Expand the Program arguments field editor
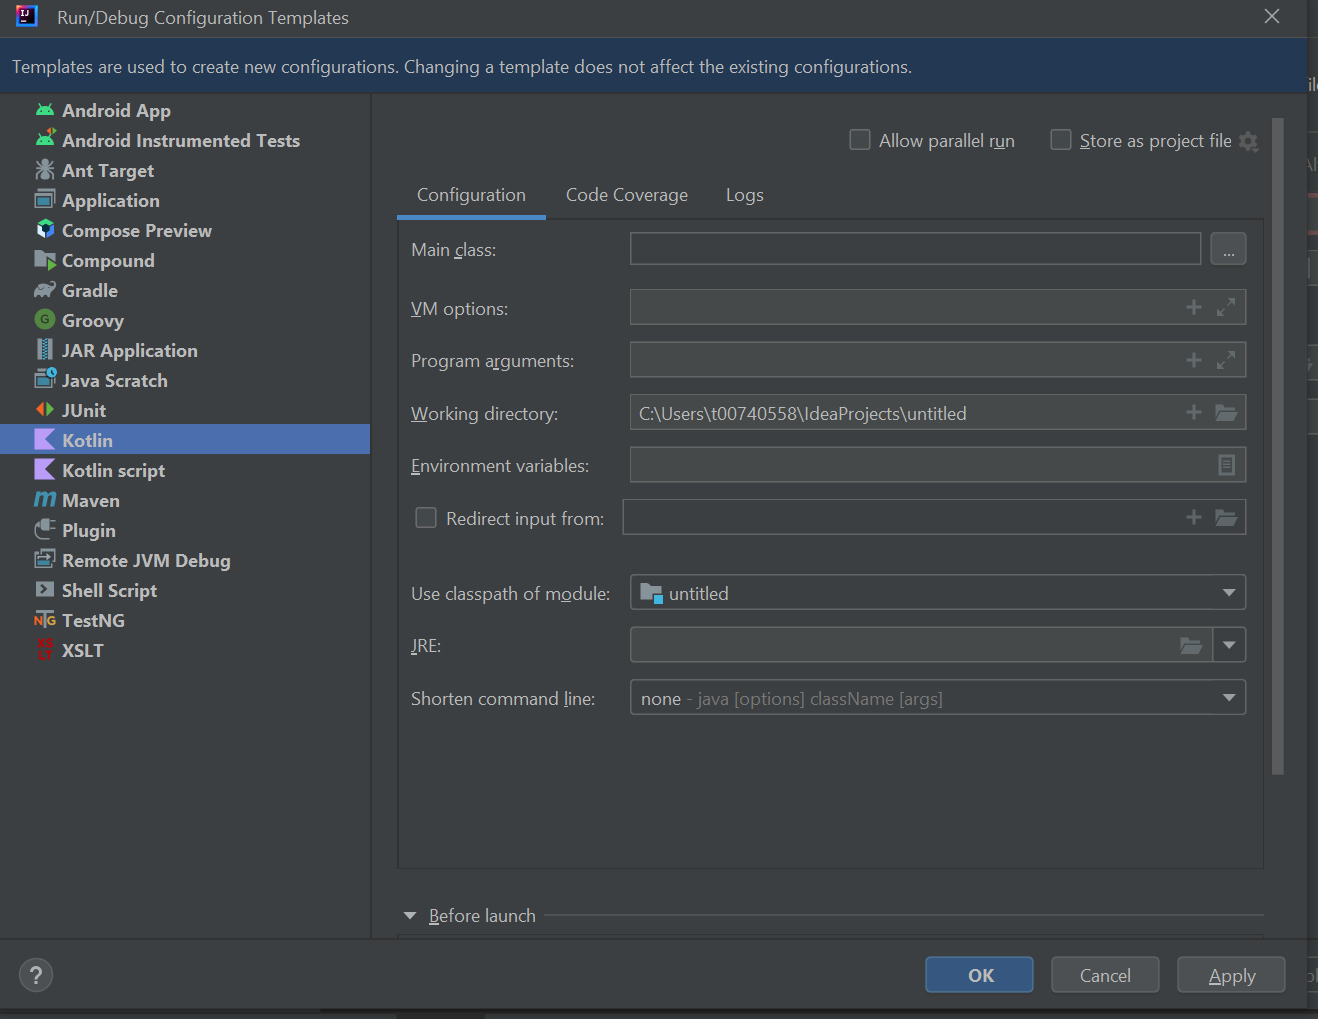The height and width of the screenshot is (1019, 1318). tap(1226, 360)
